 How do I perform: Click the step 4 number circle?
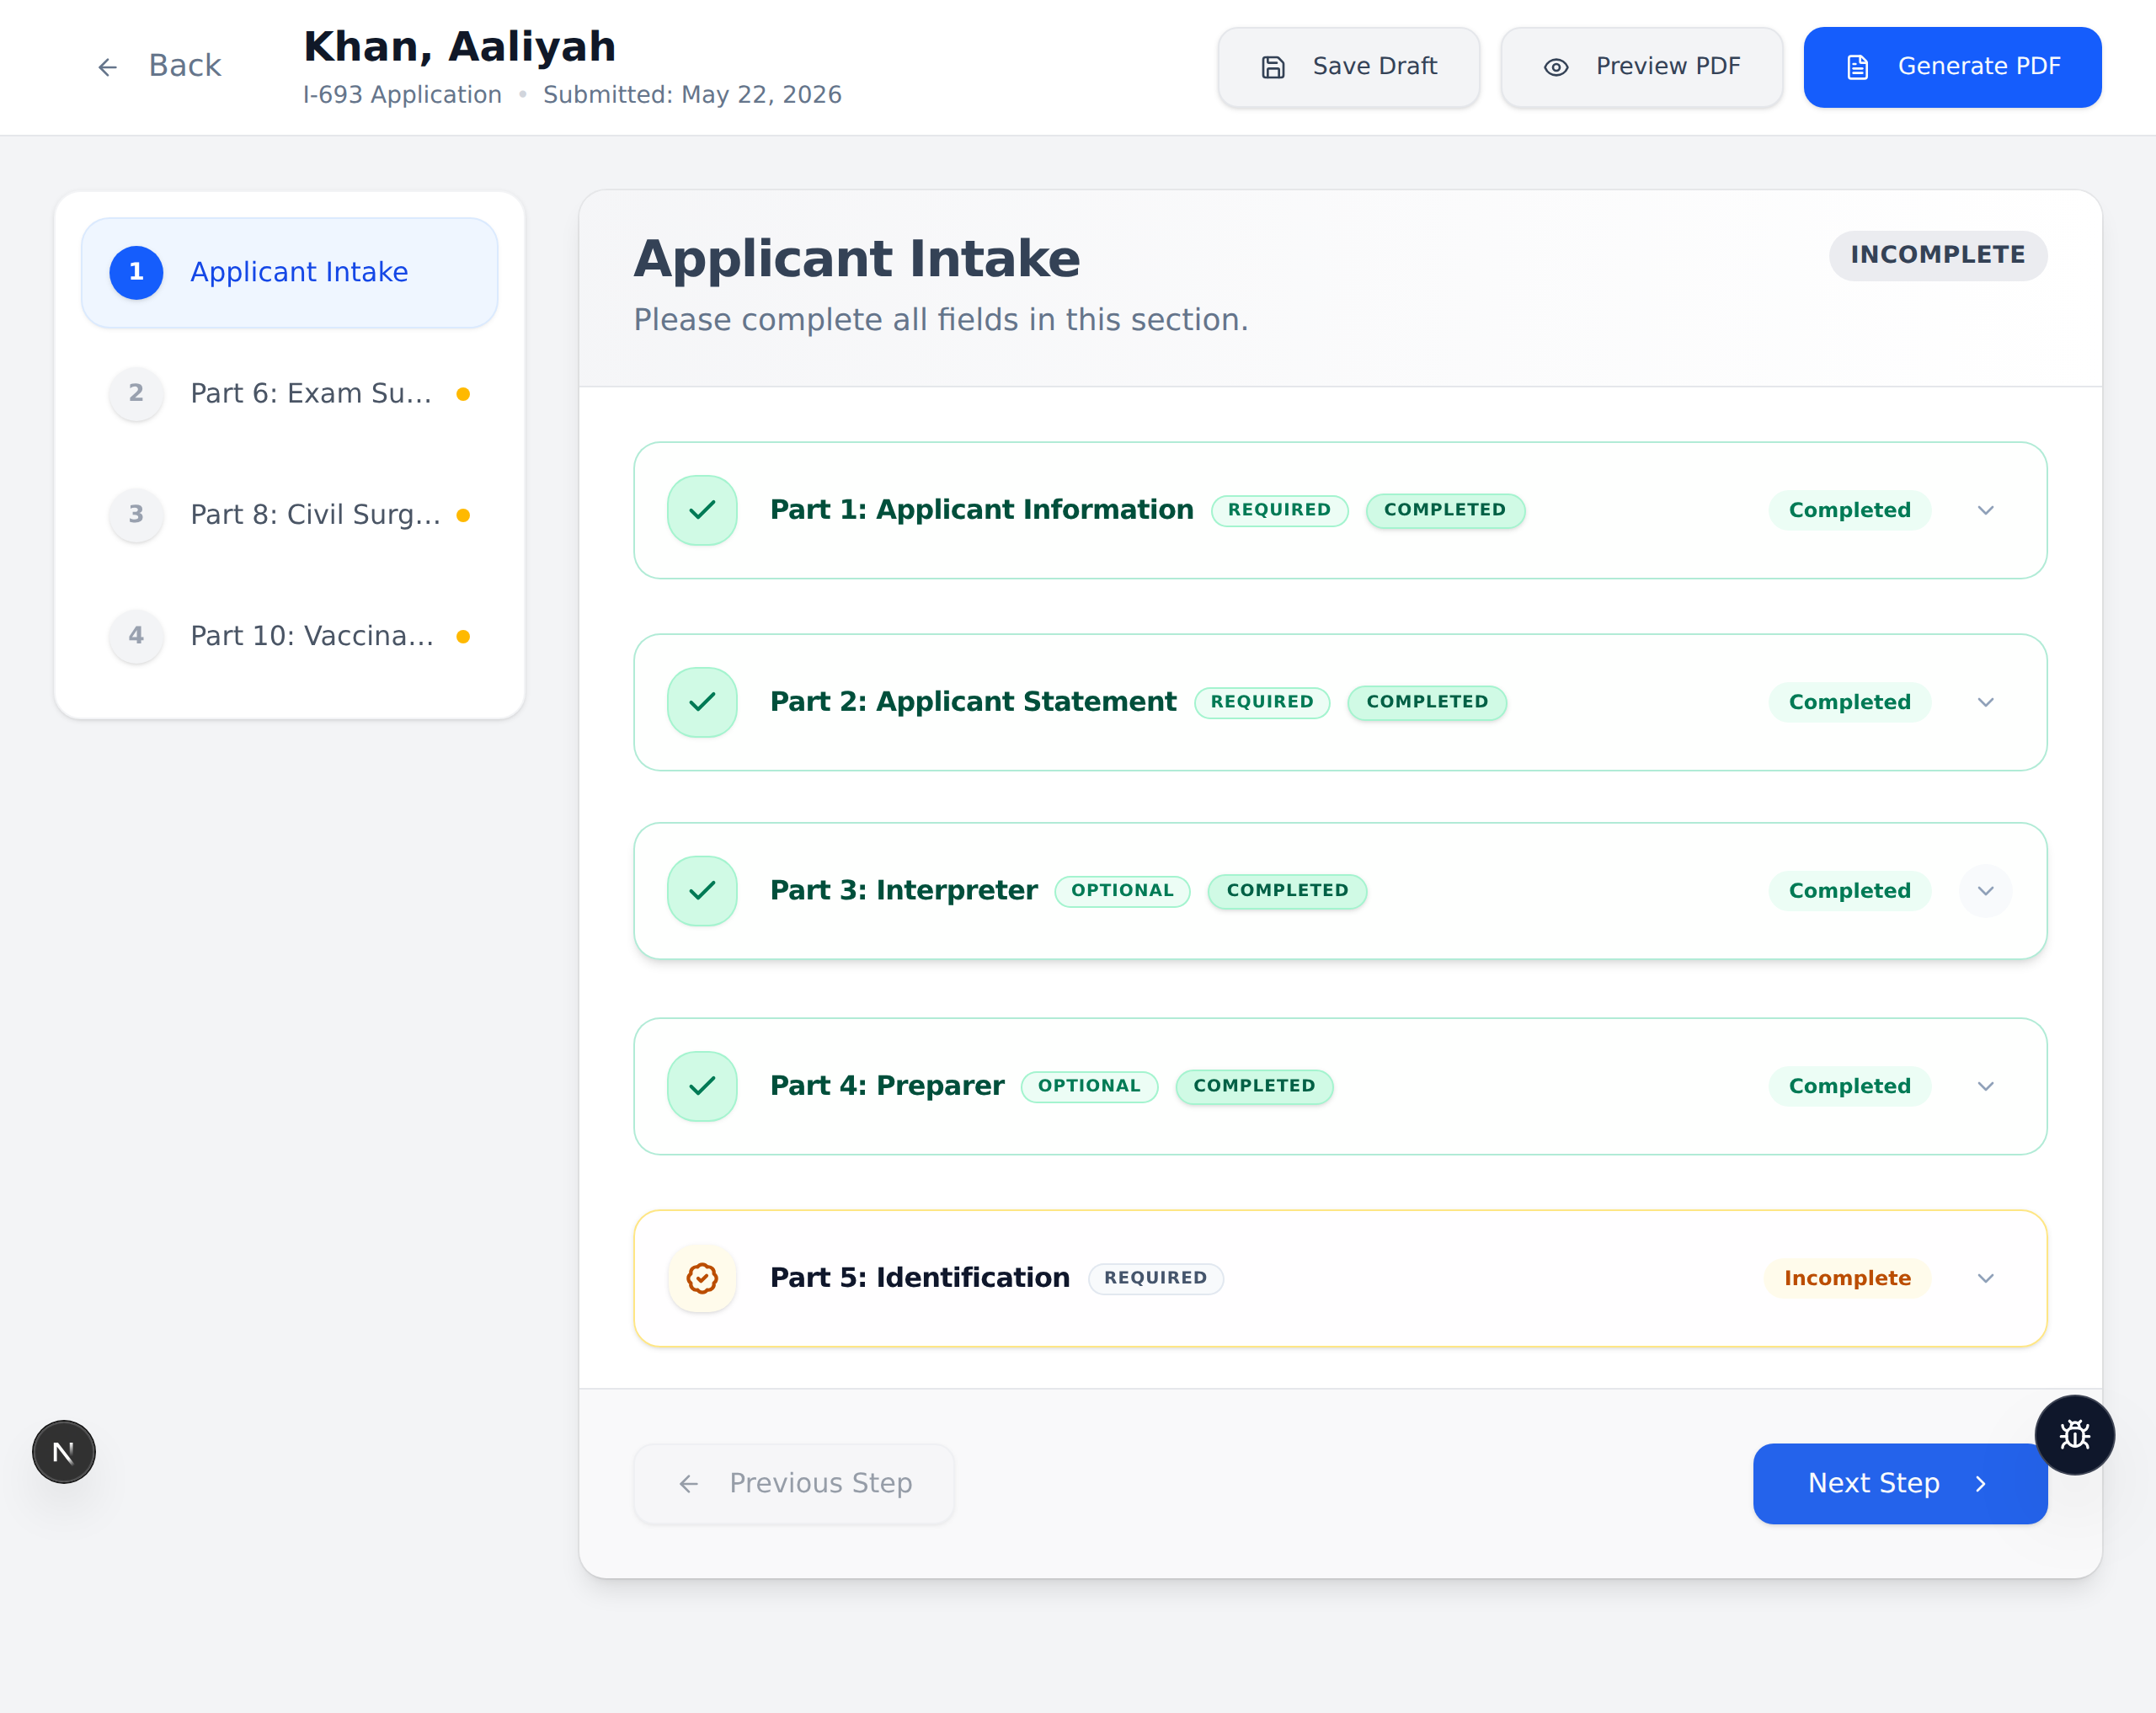click(x=136, y=636)
